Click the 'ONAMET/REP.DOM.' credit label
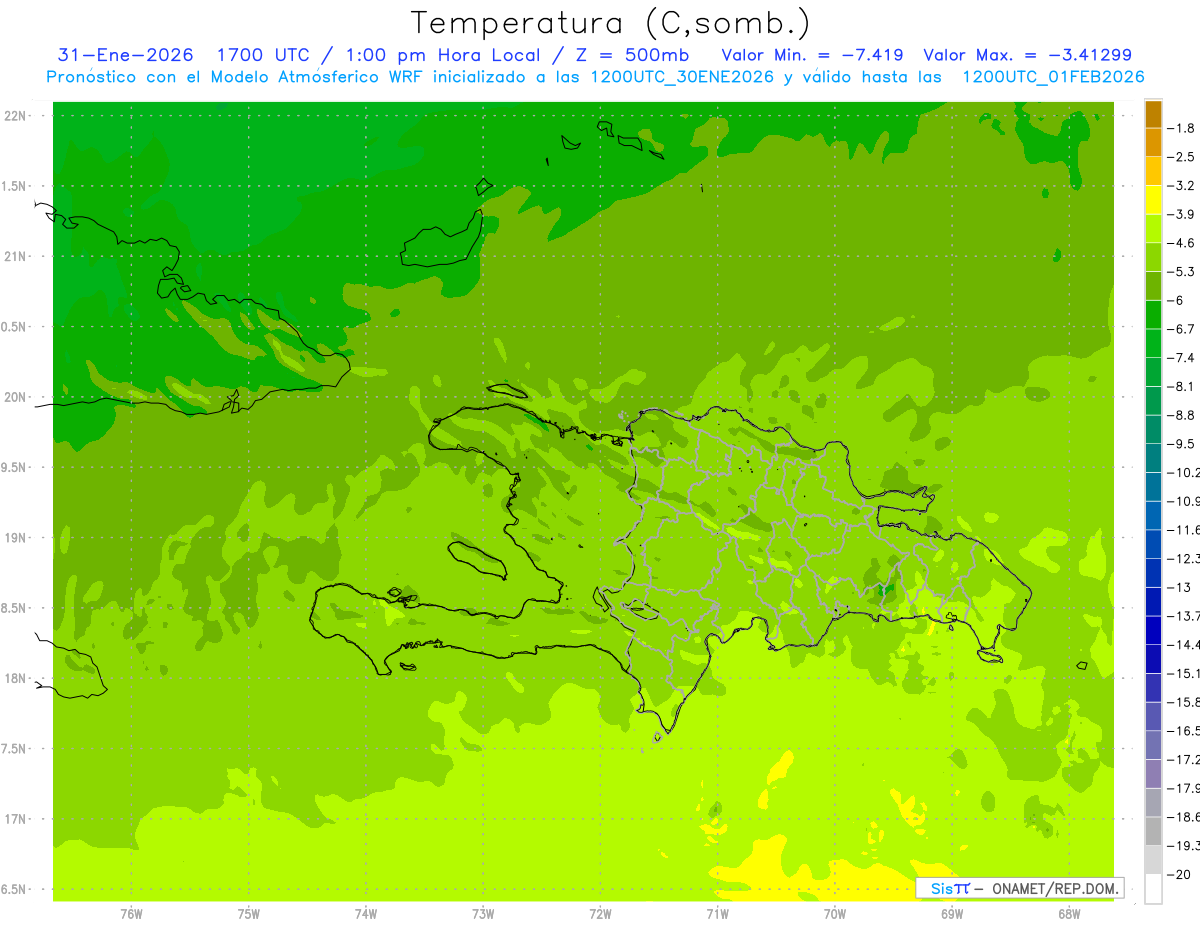Image resolution: width=1200 pixels, height=927 pixels. coord(1054,888)
